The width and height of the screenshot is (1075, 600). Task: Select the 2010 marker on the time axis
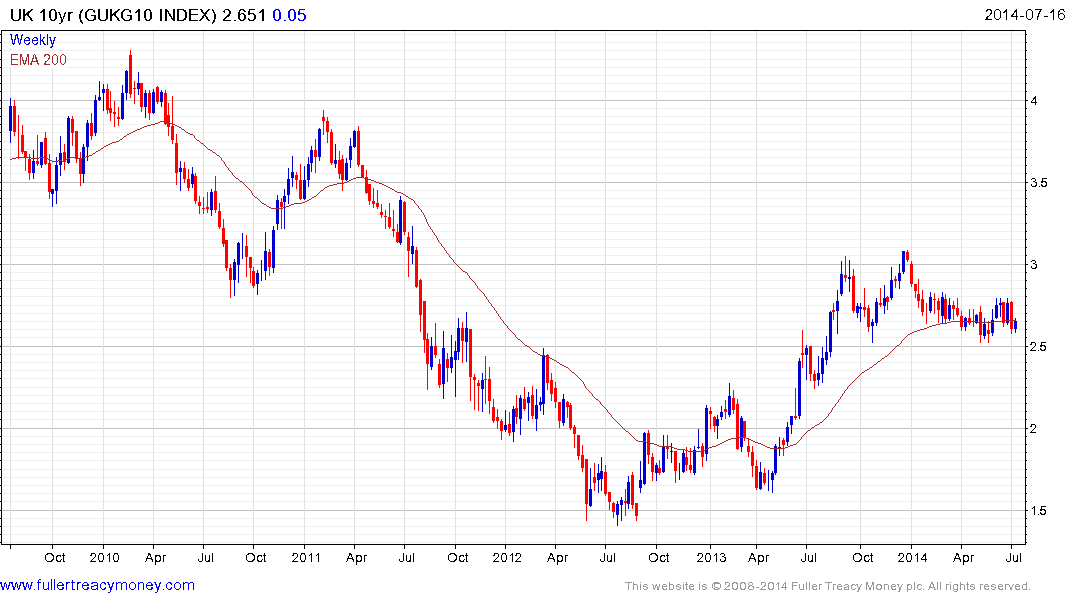[x=104, y=557]
